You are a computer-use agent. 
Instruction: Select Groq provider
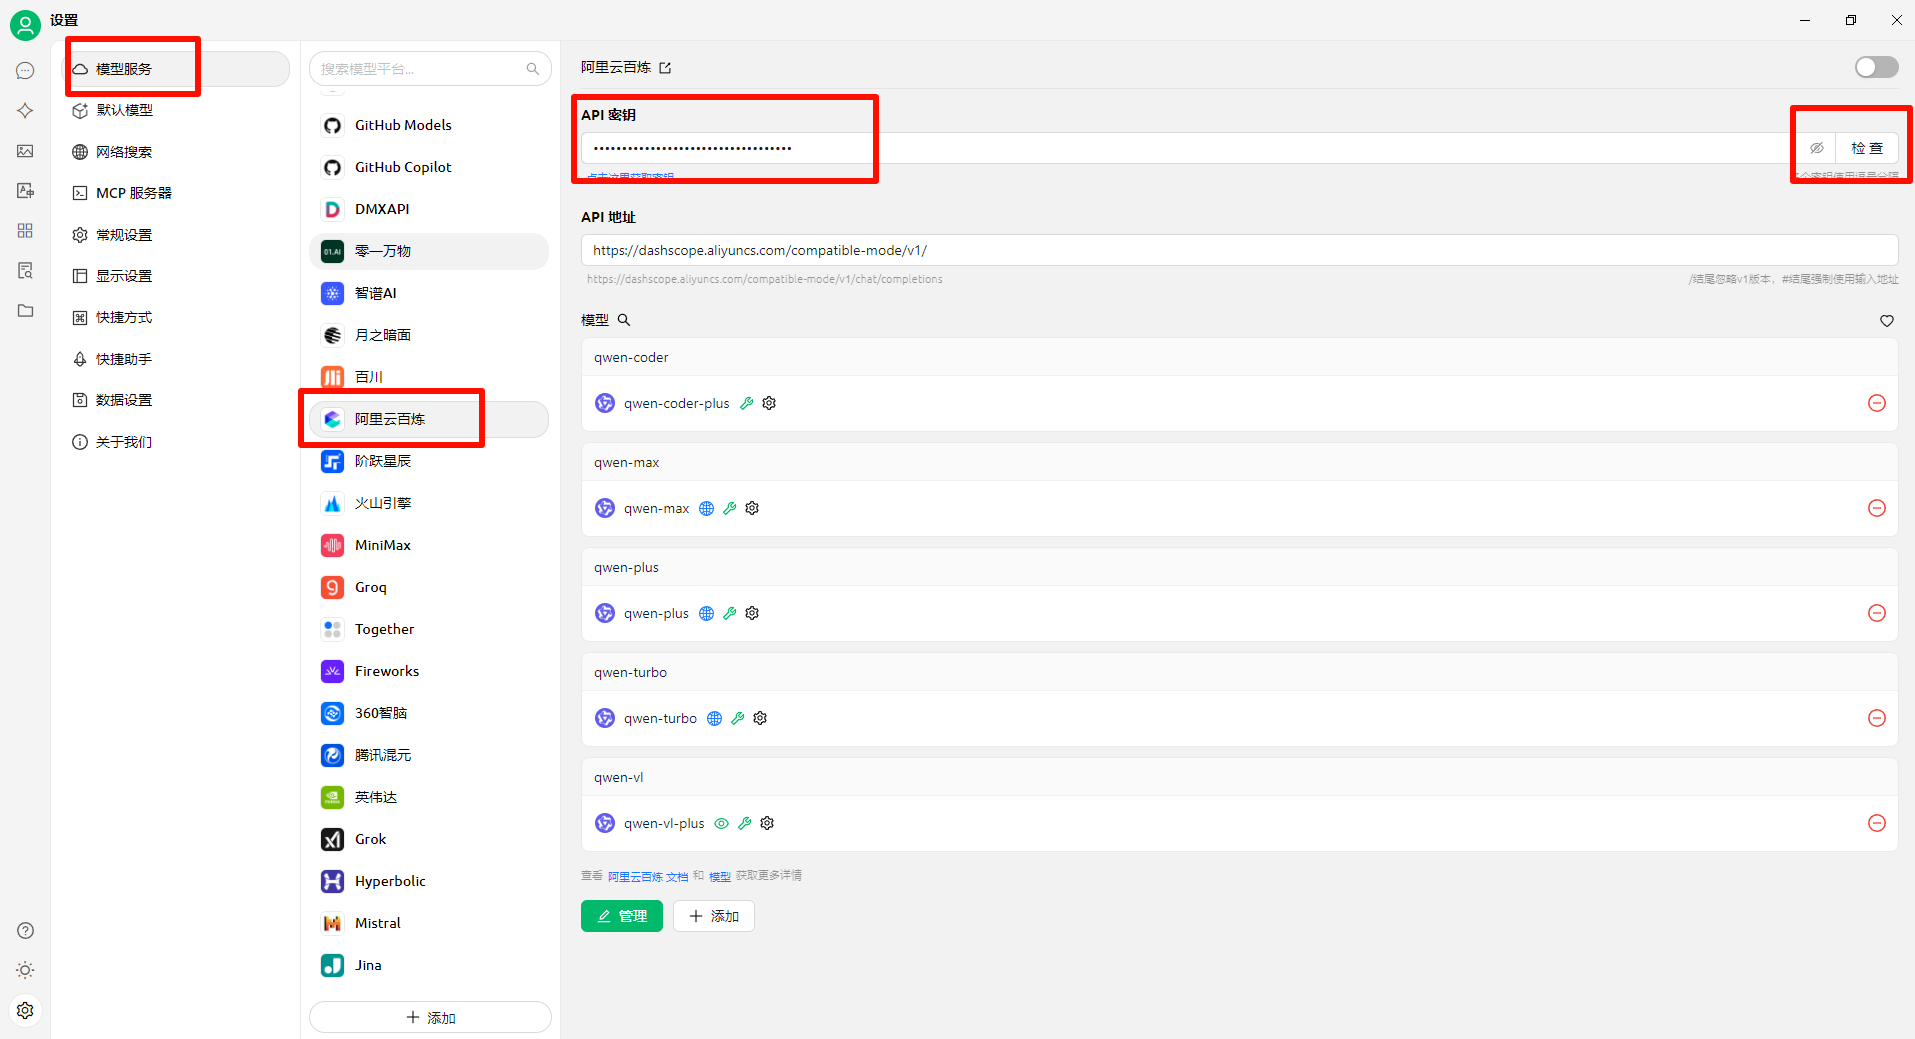pos(429,587)
